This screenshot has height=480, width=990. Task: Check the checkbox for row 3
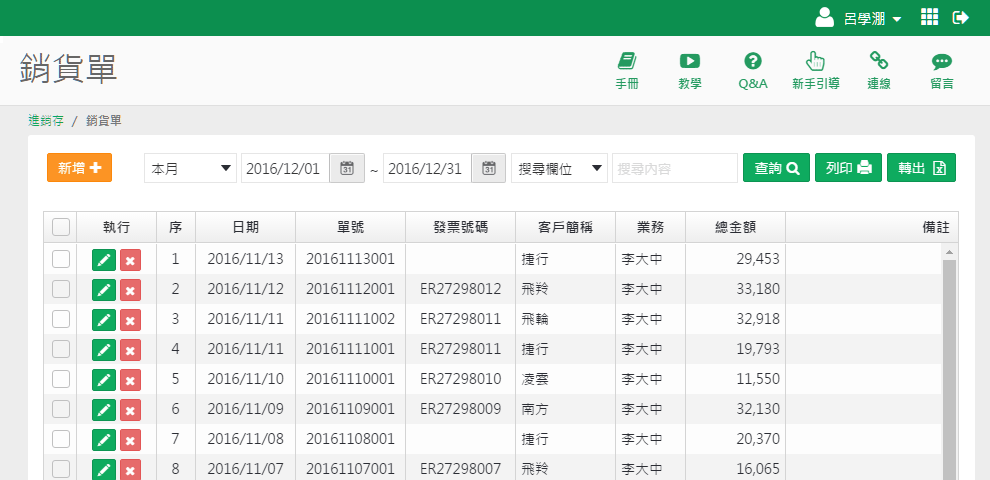(x=61, y=319)
